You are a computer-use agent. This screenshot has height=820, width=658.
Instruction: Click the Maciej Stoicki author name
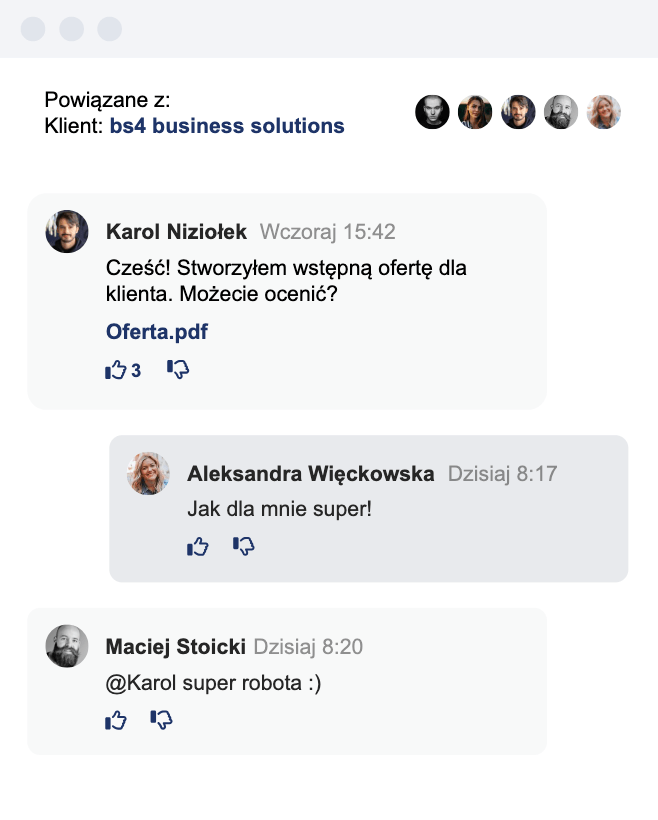tap(175, 647)
